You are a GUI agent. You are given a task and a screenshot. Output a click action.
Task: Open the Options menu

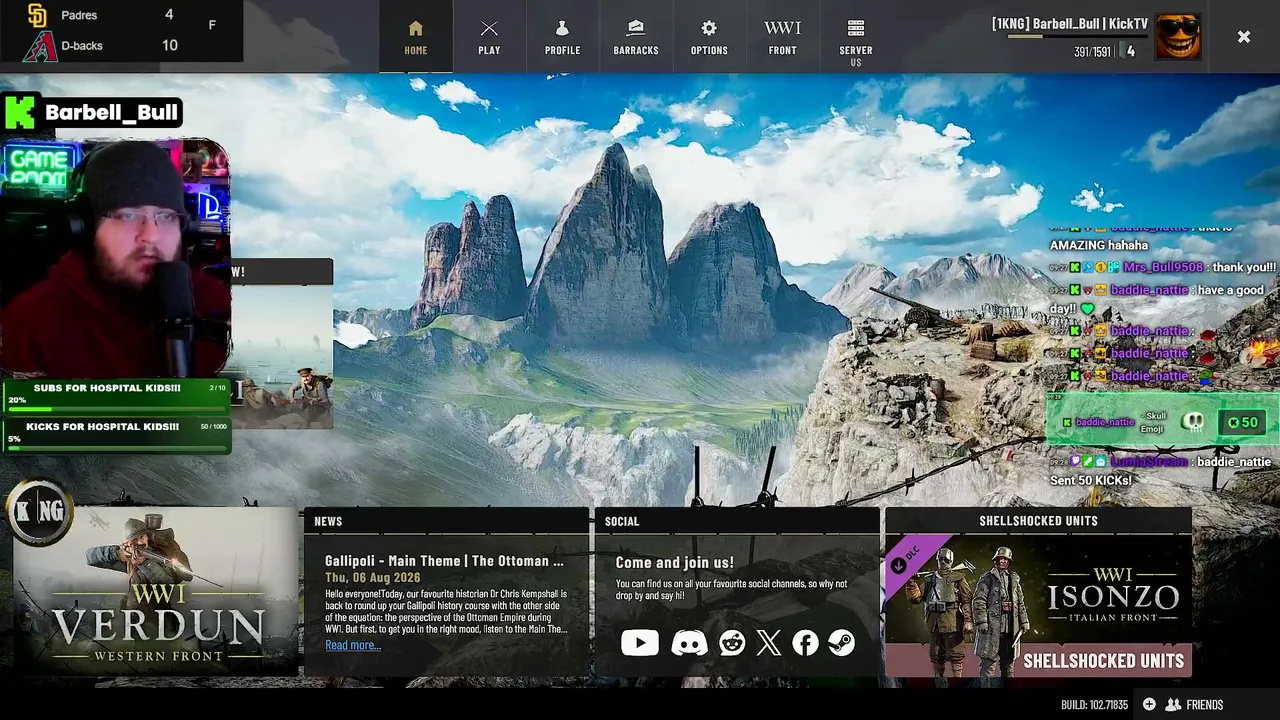(709, 37)
